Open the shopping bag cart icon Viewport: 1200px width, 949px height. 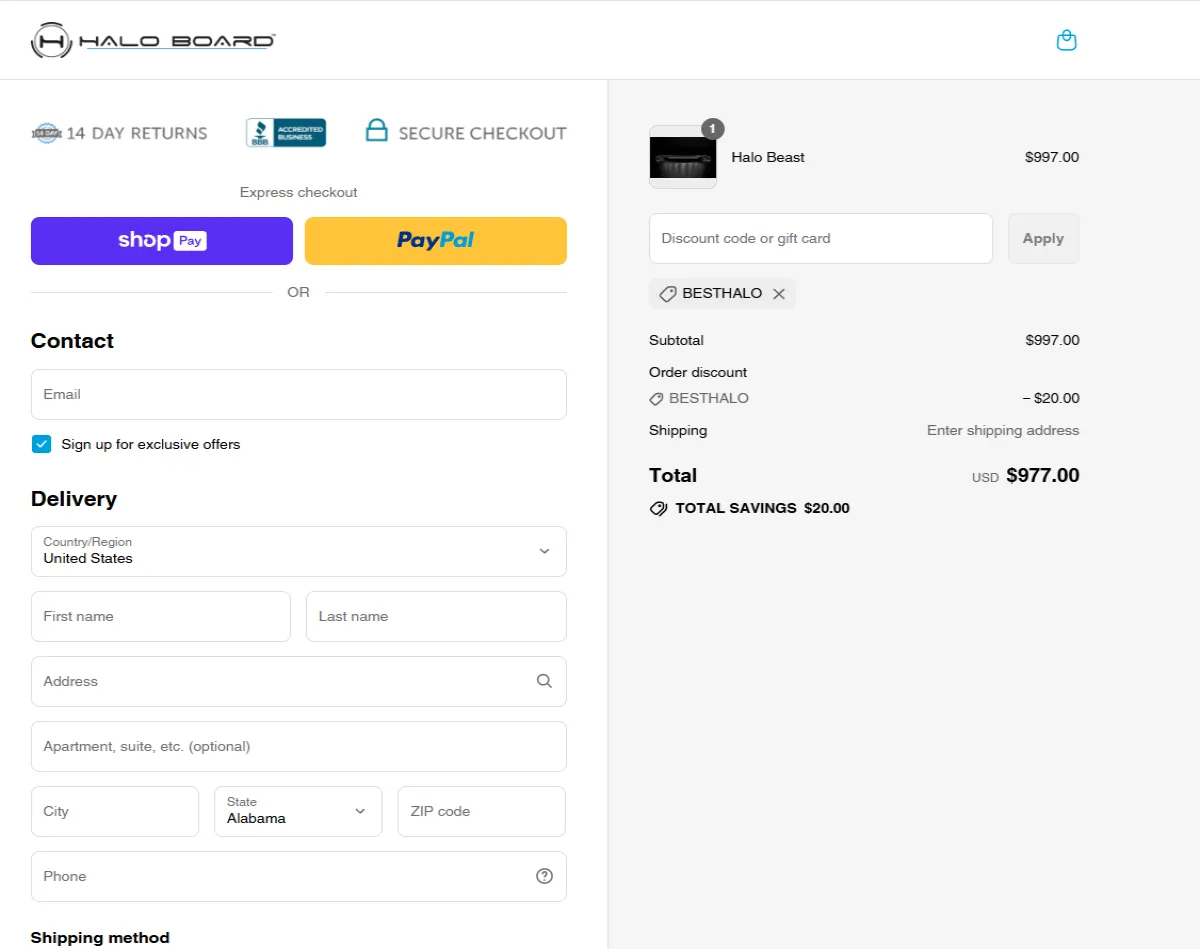point(1067,40)
